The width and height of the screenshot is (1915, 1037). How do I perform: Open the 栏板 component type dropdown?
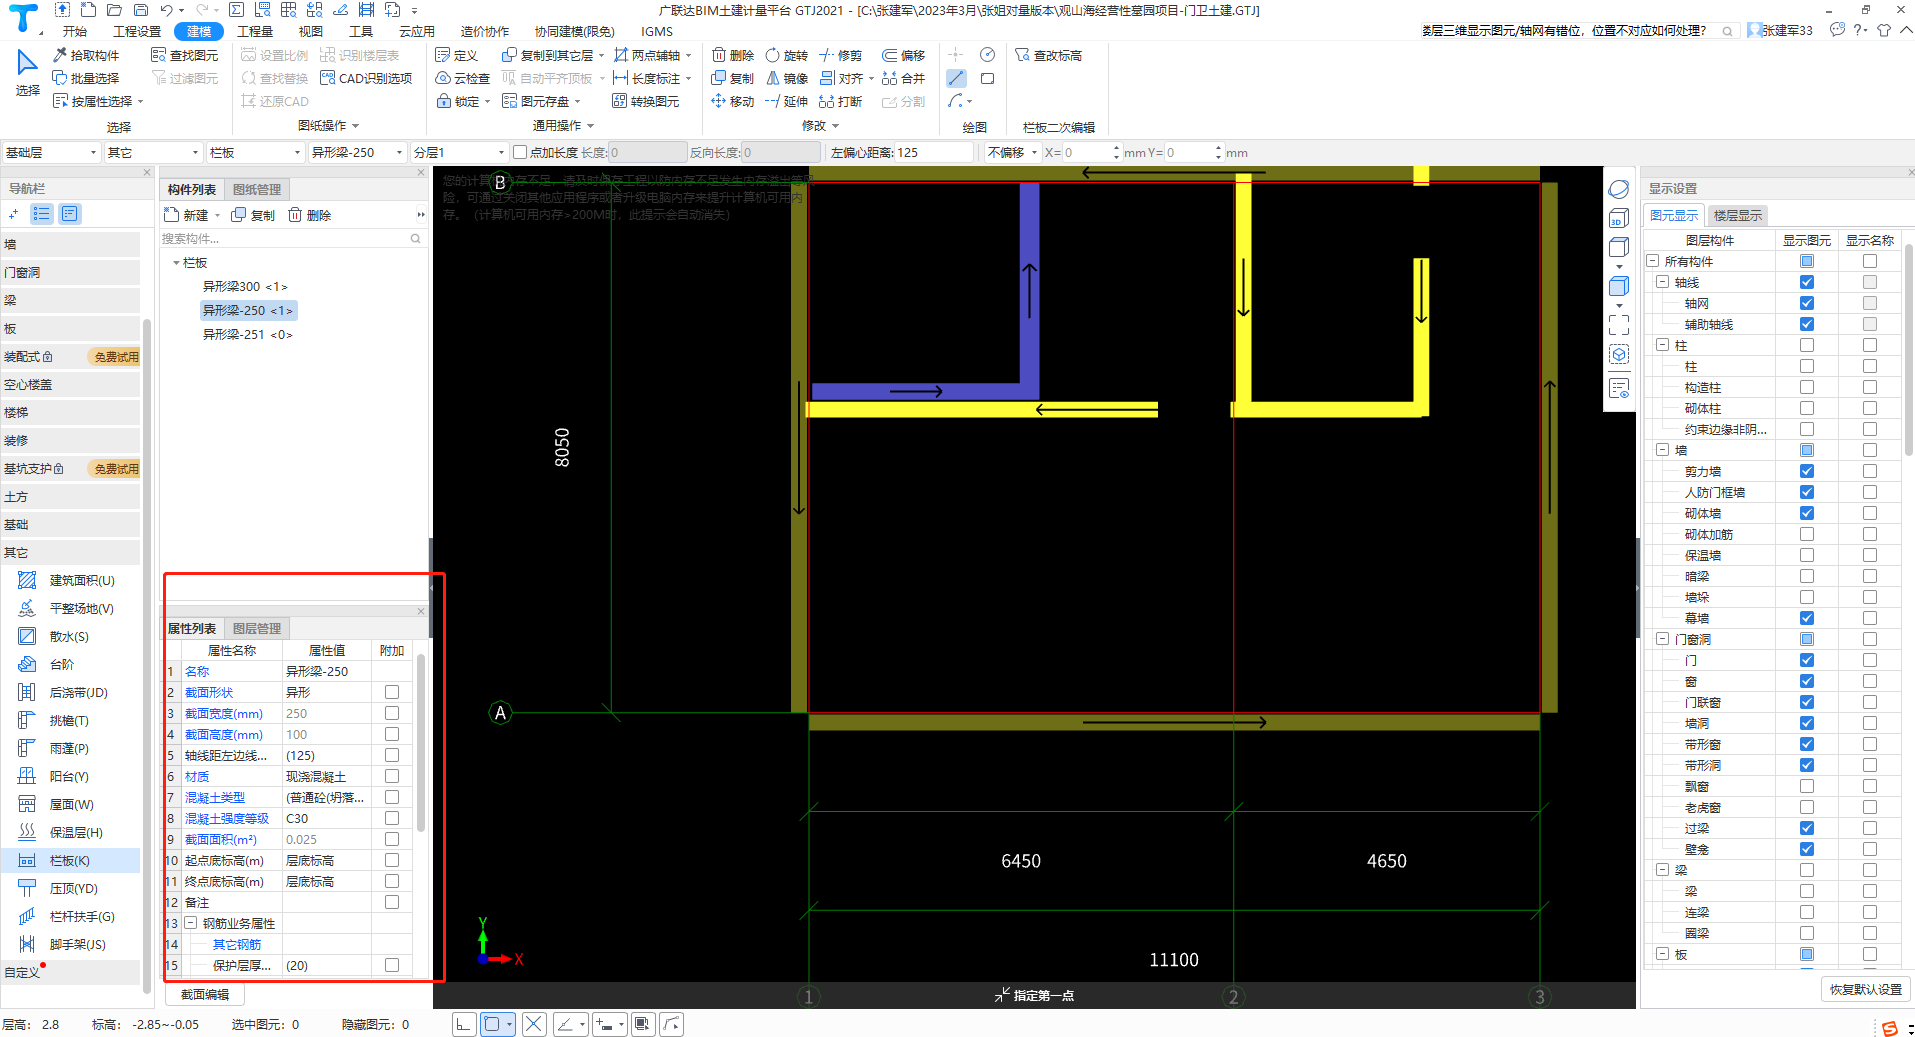click(x=255, y=152)
